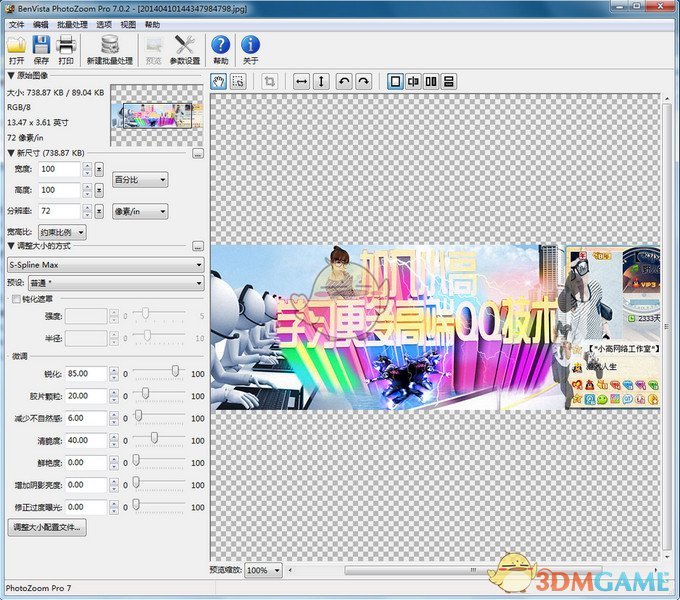Click the 清脆度 slider handle
The height and width of the screenshot is (600, 680).
click(x=154, y=437)
